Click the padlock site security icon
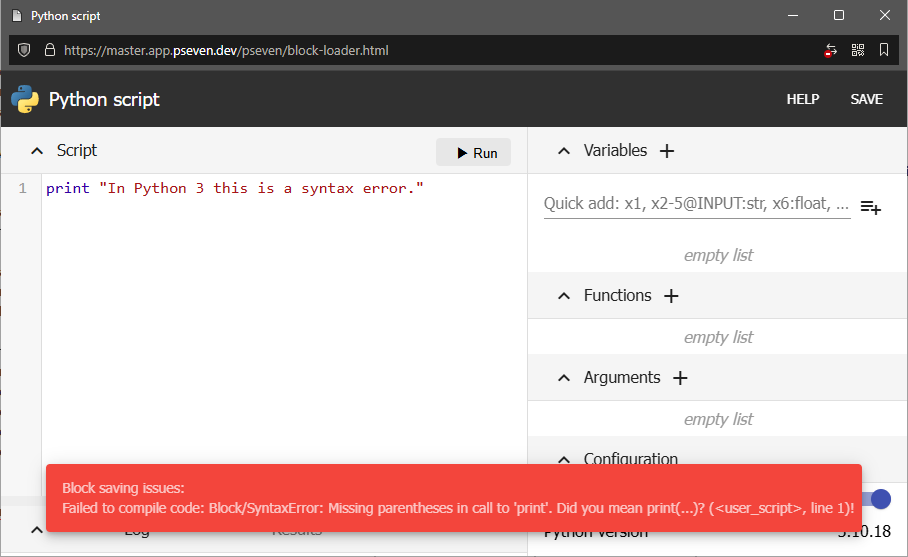Image resolution: width=908 pixels, height=557 pixels. tap(48, 50)
